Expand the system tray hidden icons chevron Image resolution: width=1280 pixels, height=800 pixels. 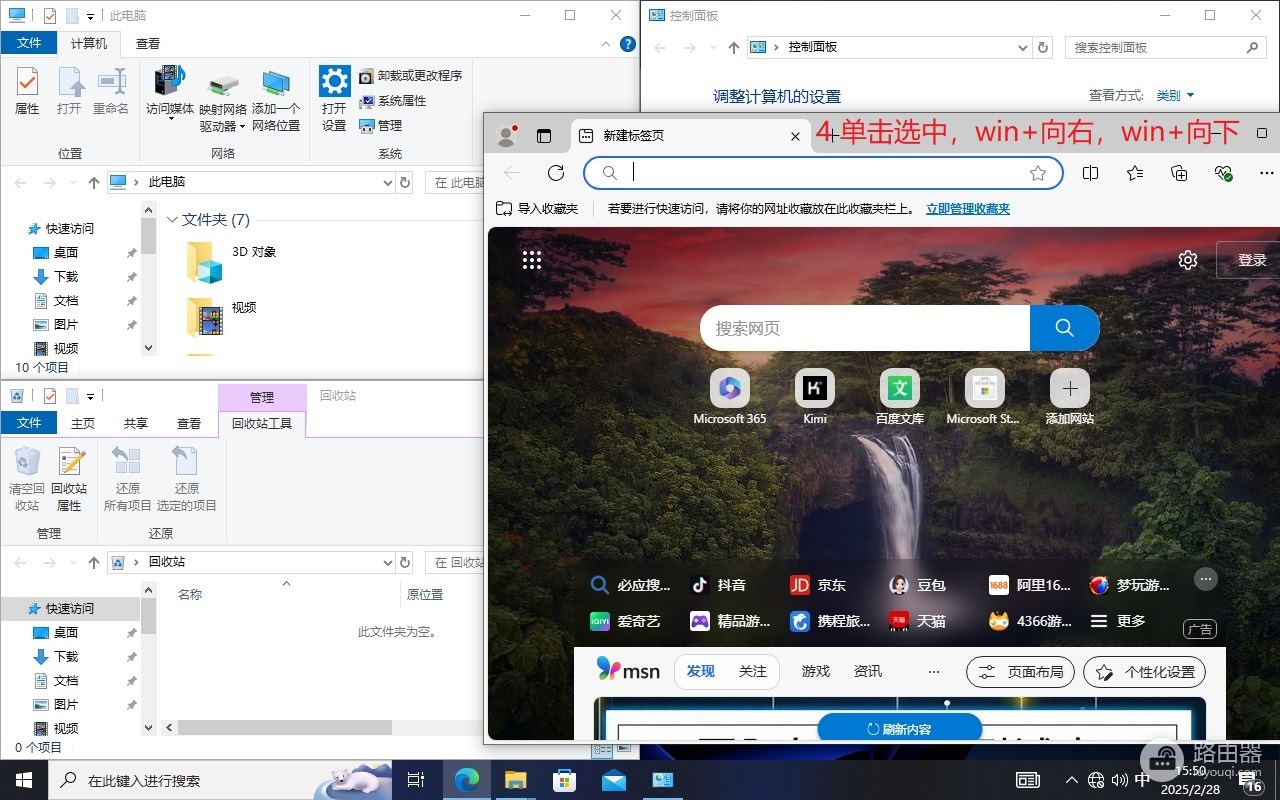click(x=1072, y=780)
